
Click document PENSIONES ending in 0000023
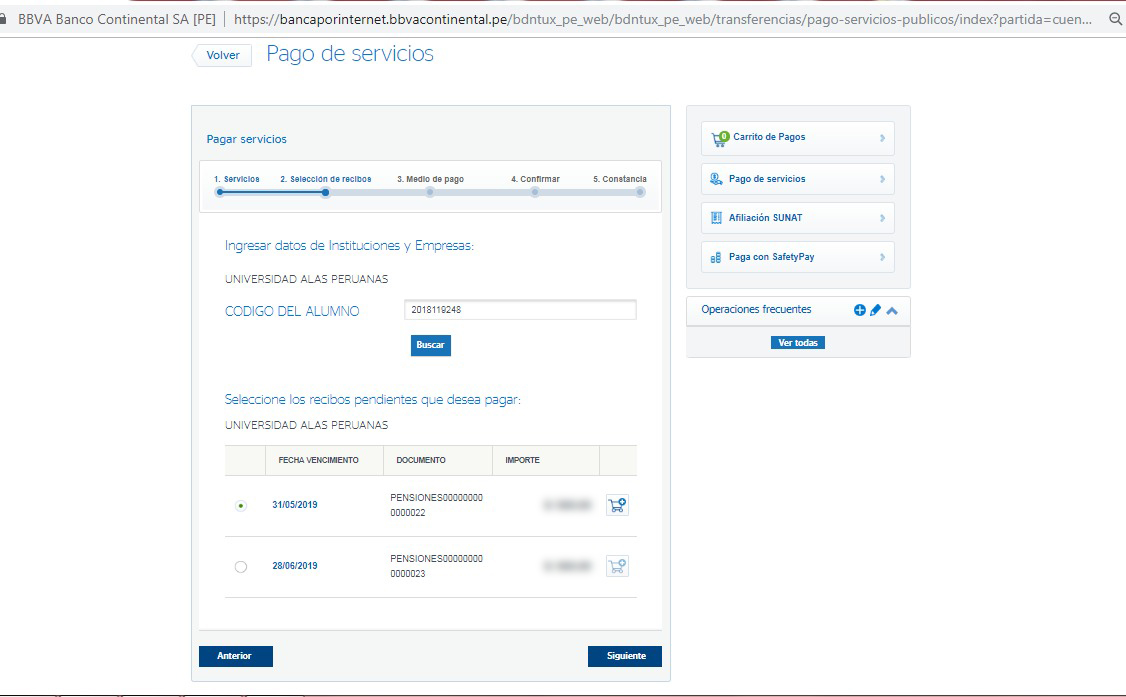[x=437, y=566]
